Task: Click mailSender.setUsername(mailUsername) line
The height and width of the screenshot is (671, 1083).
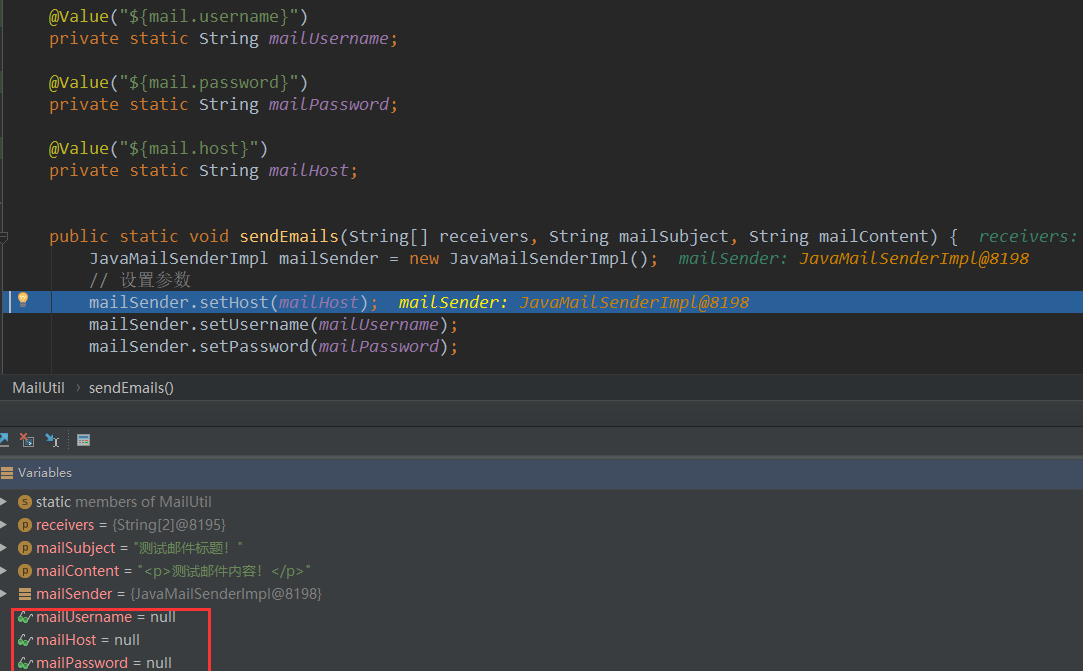Action: click(x=273, y=324)
